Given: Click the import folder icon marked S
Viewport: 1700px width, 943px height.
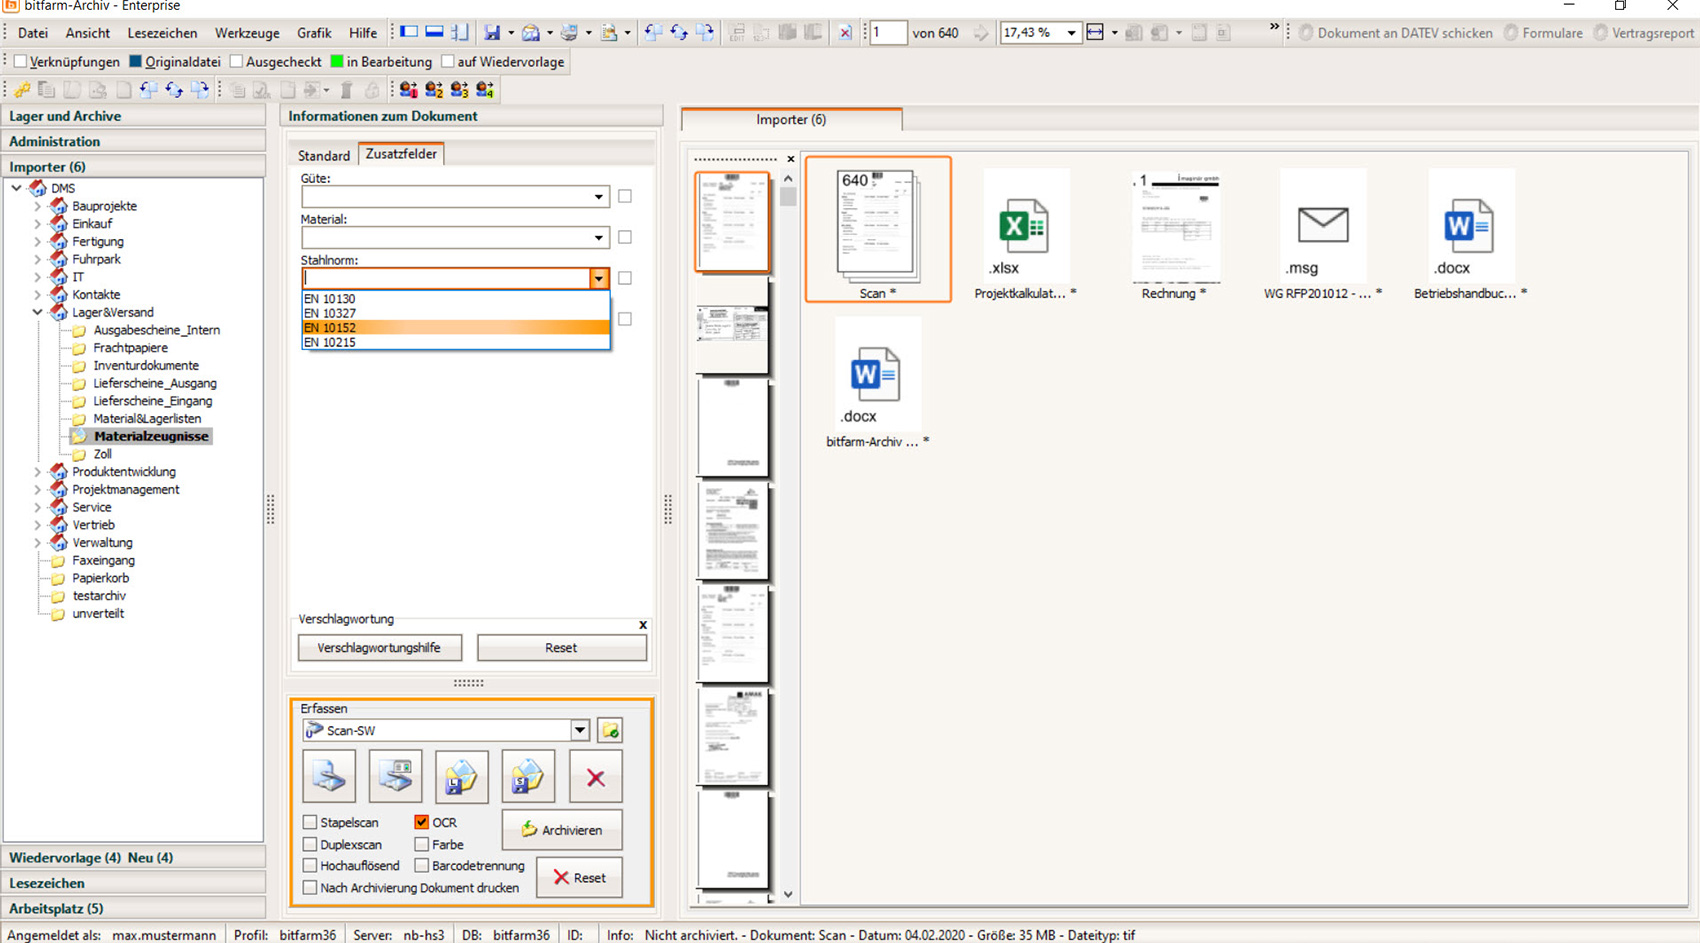Looking at the screenshot, I should (x=528, y=776).
